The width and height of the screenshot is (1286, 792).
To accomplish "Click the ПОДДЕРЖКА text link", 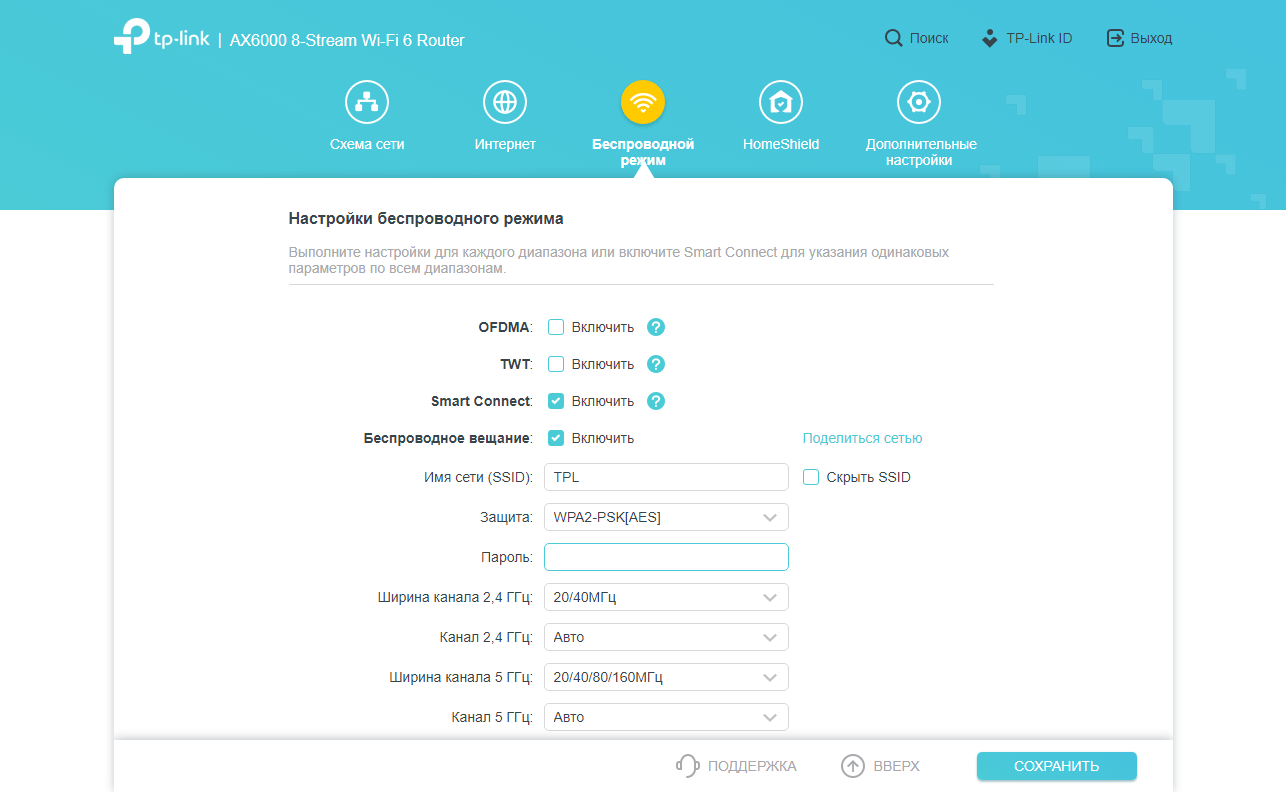I will [752, 766].
